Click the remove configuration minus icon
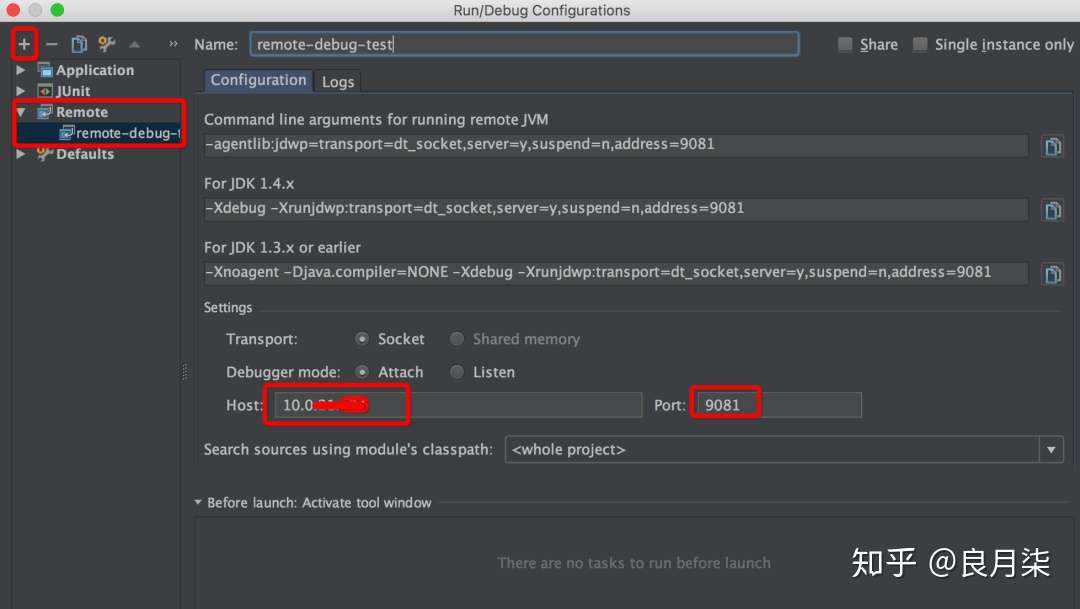Screen dimensions: 1080x609 52,44
